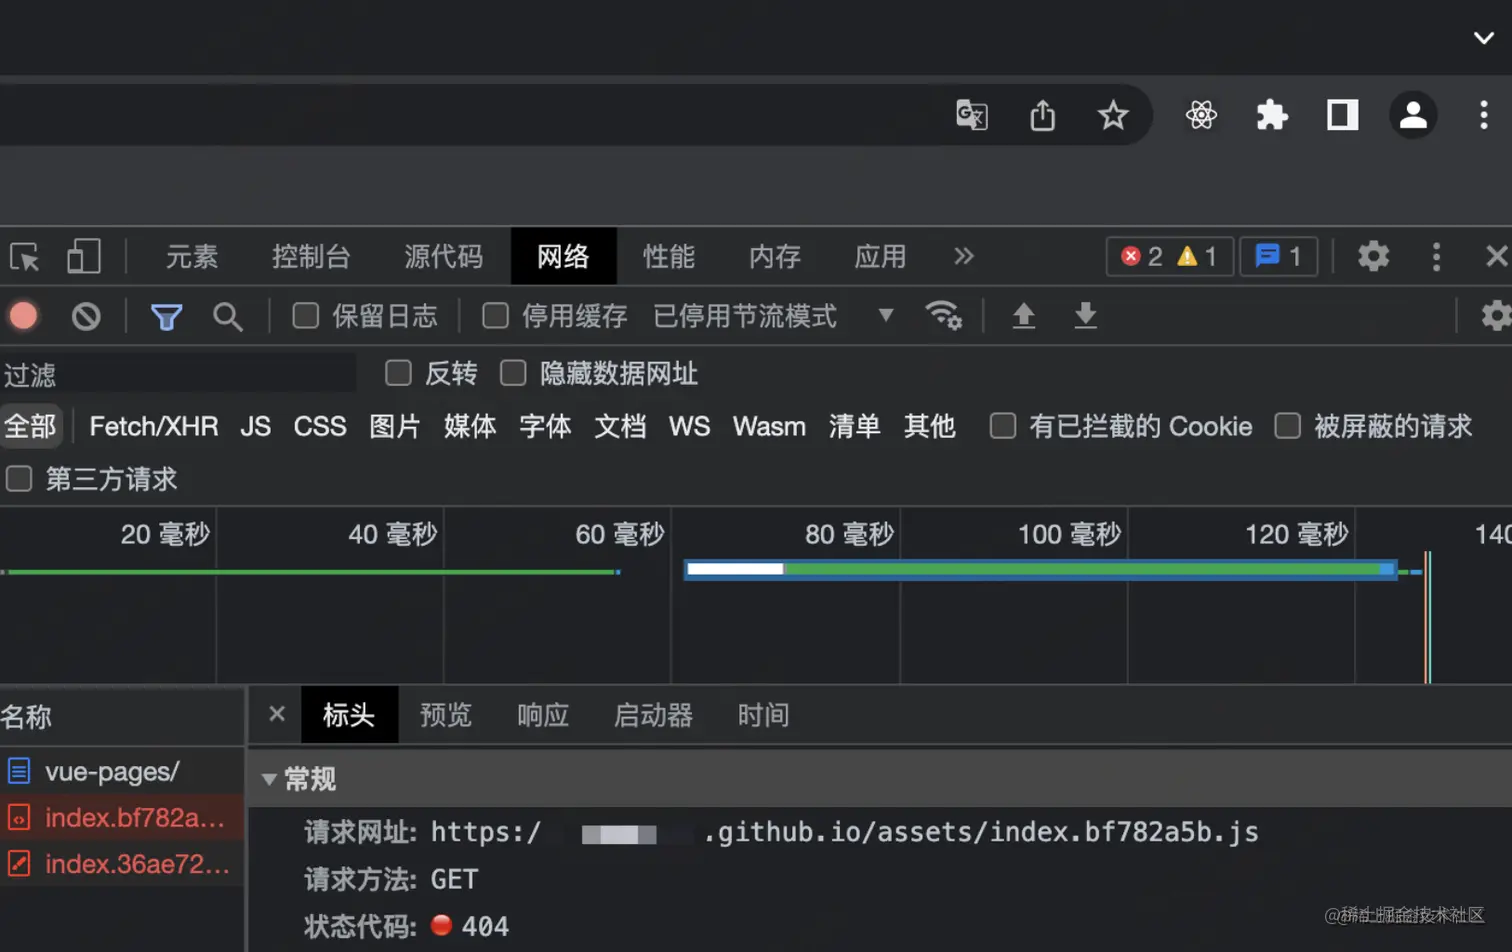Filter requests by 清单

[854, 426]
